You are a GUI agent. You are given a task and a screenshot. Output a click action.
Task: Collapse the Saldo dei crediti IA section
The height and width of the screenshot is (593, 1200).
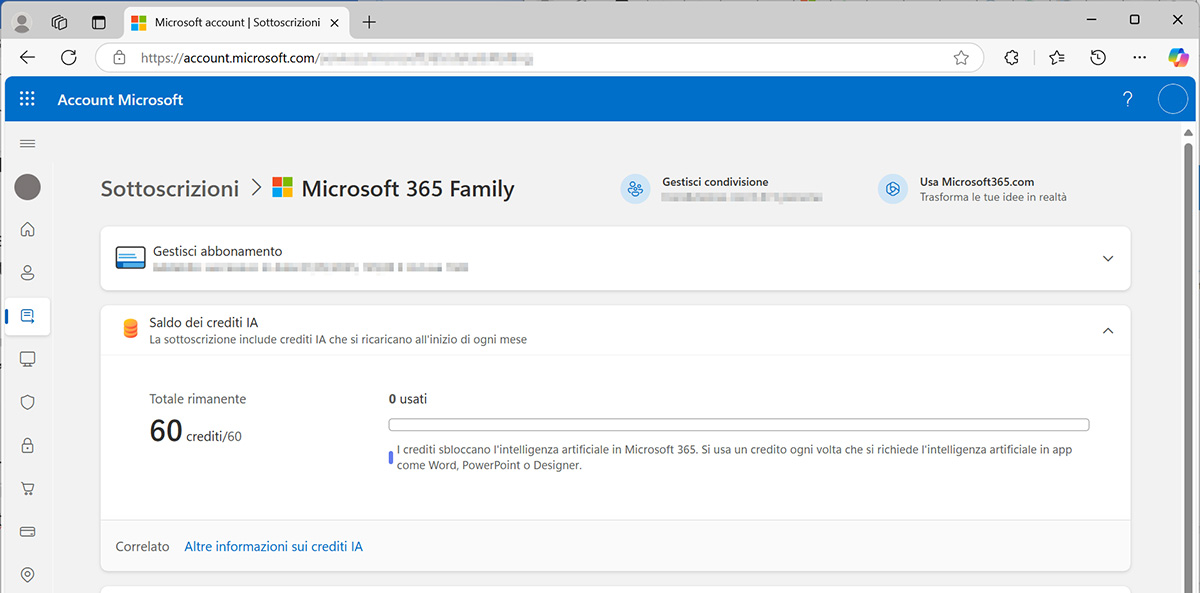1107,331
